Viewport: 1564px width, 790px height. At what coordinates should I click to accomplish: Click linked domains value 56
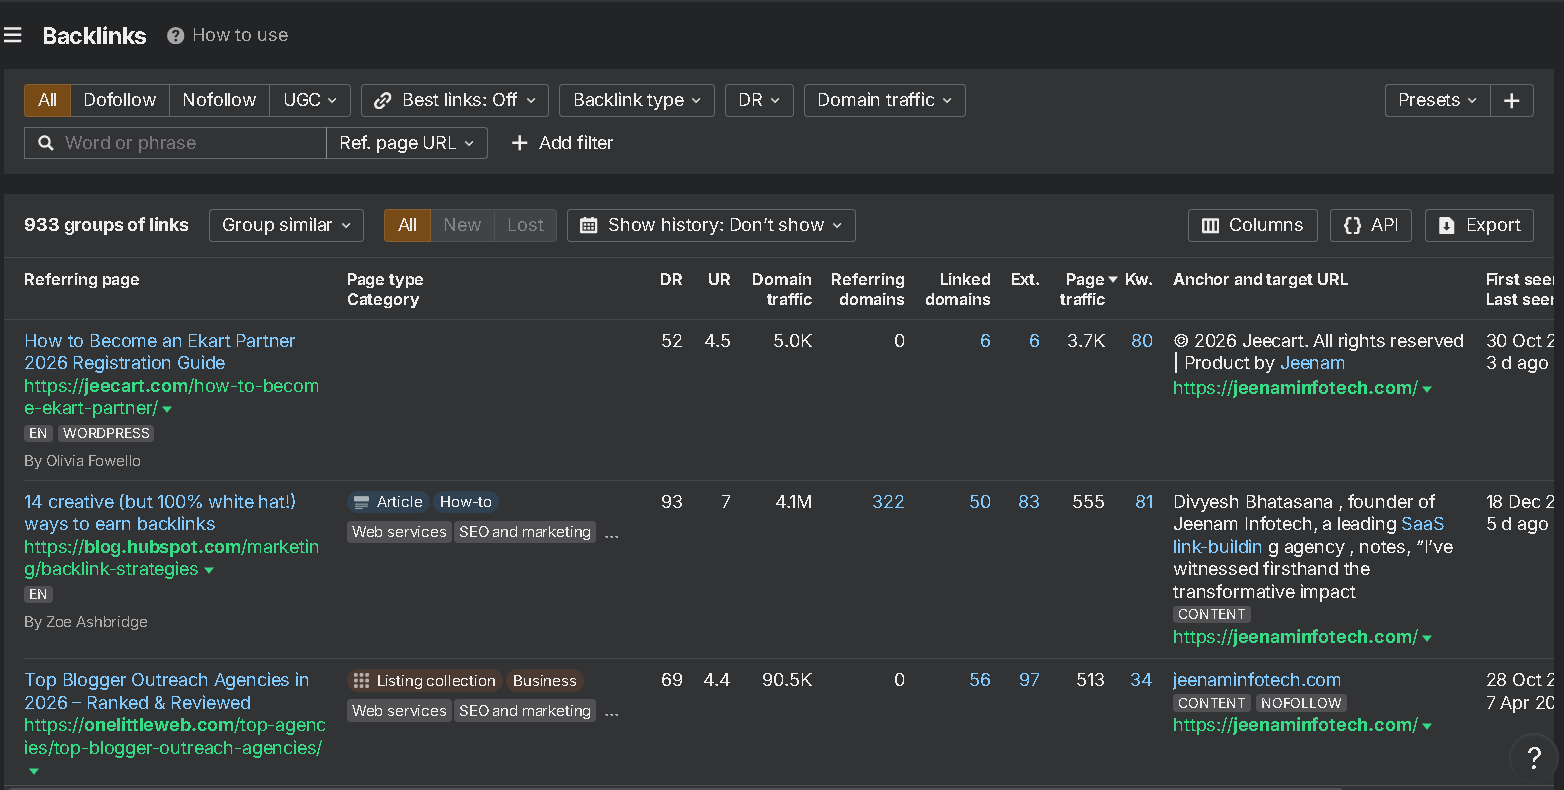tap(980, 680)
